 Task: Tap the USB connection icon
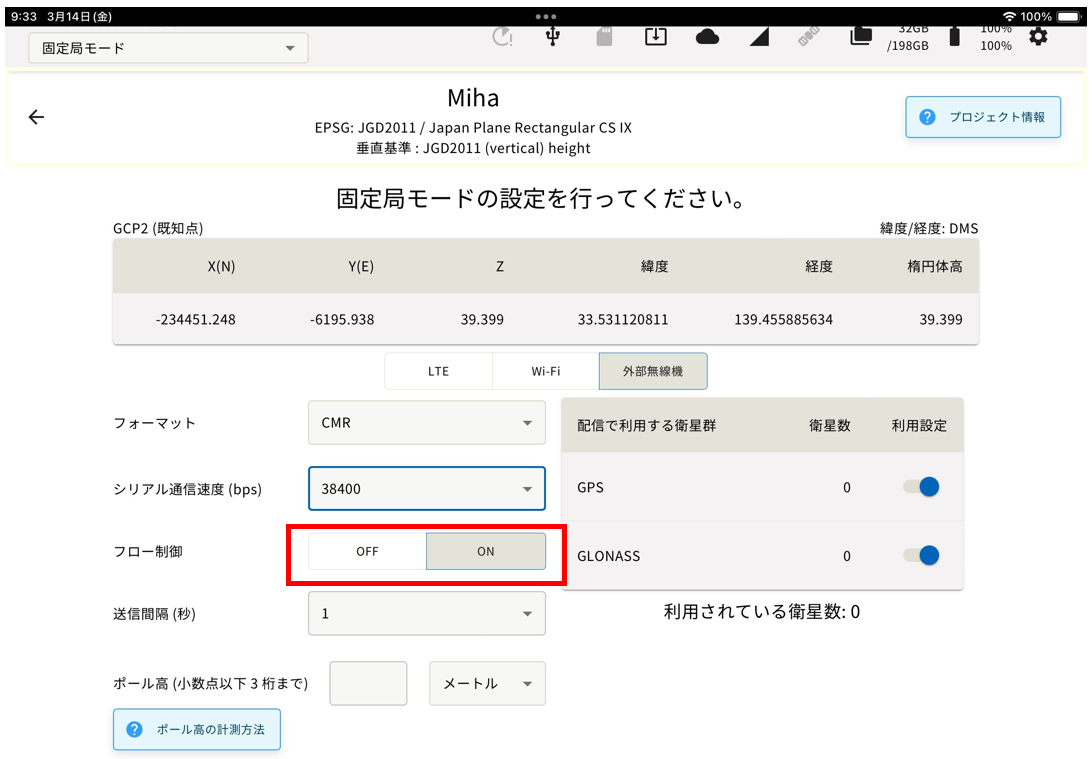coord(553,37)
